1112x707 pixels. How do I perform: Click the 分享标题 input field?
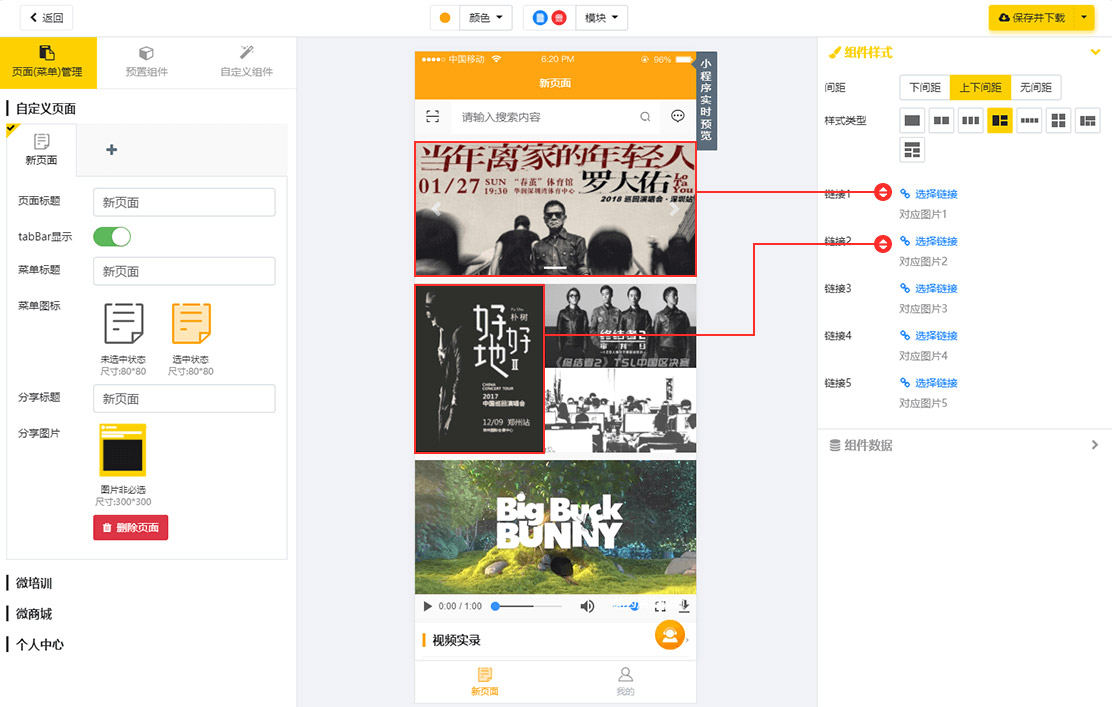pos(184,399)
